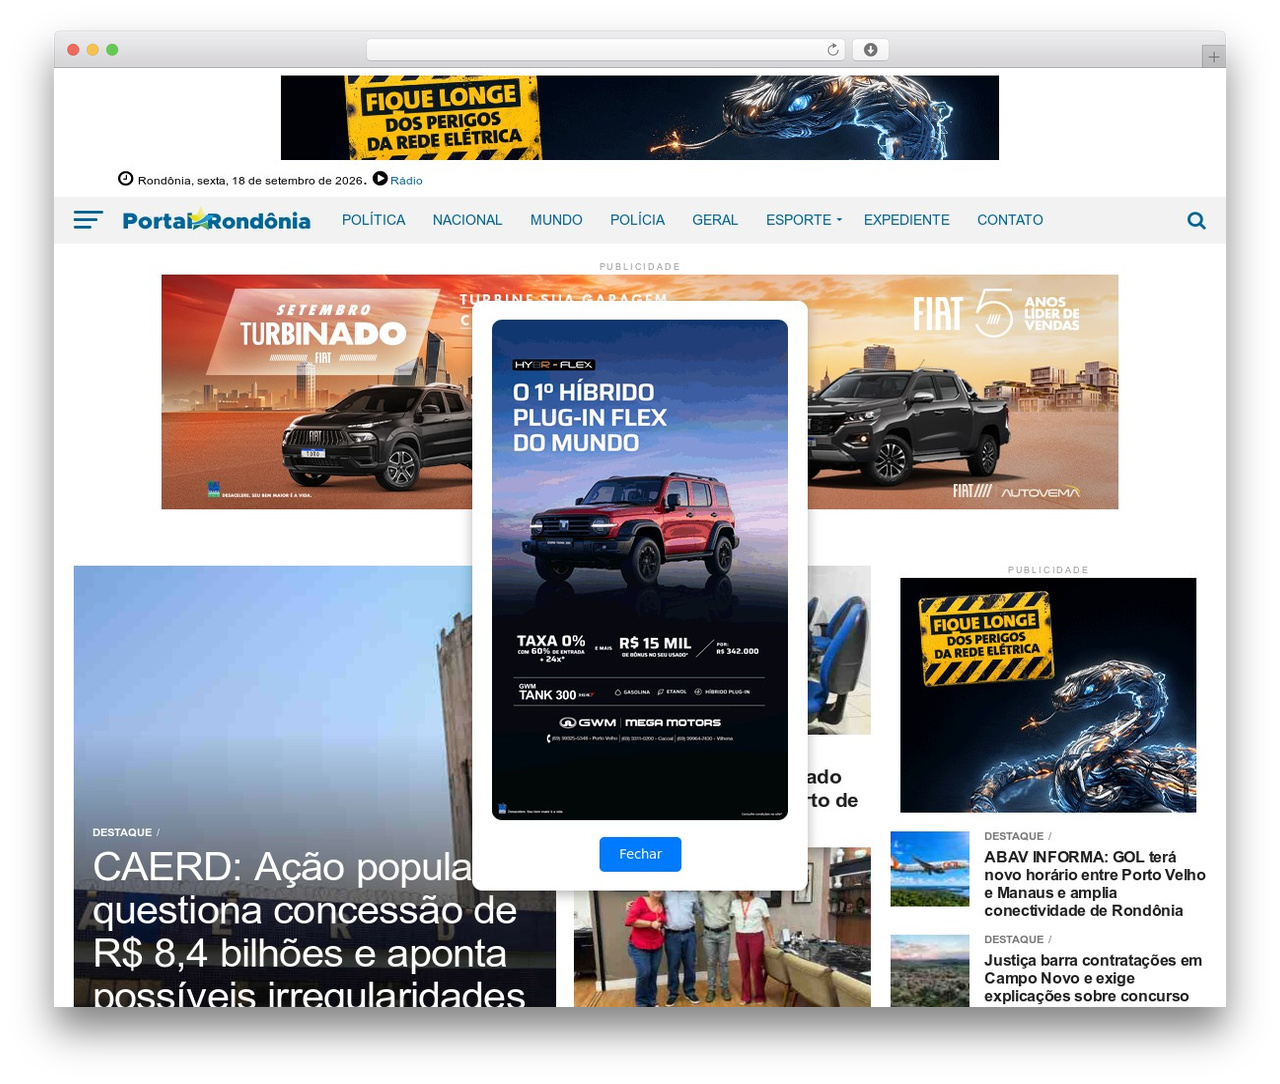Click DESTAQUE tag above CAERD headline
This screenshot has height=1084, width=1280.
pyautogui.click(x=122, y=832)
